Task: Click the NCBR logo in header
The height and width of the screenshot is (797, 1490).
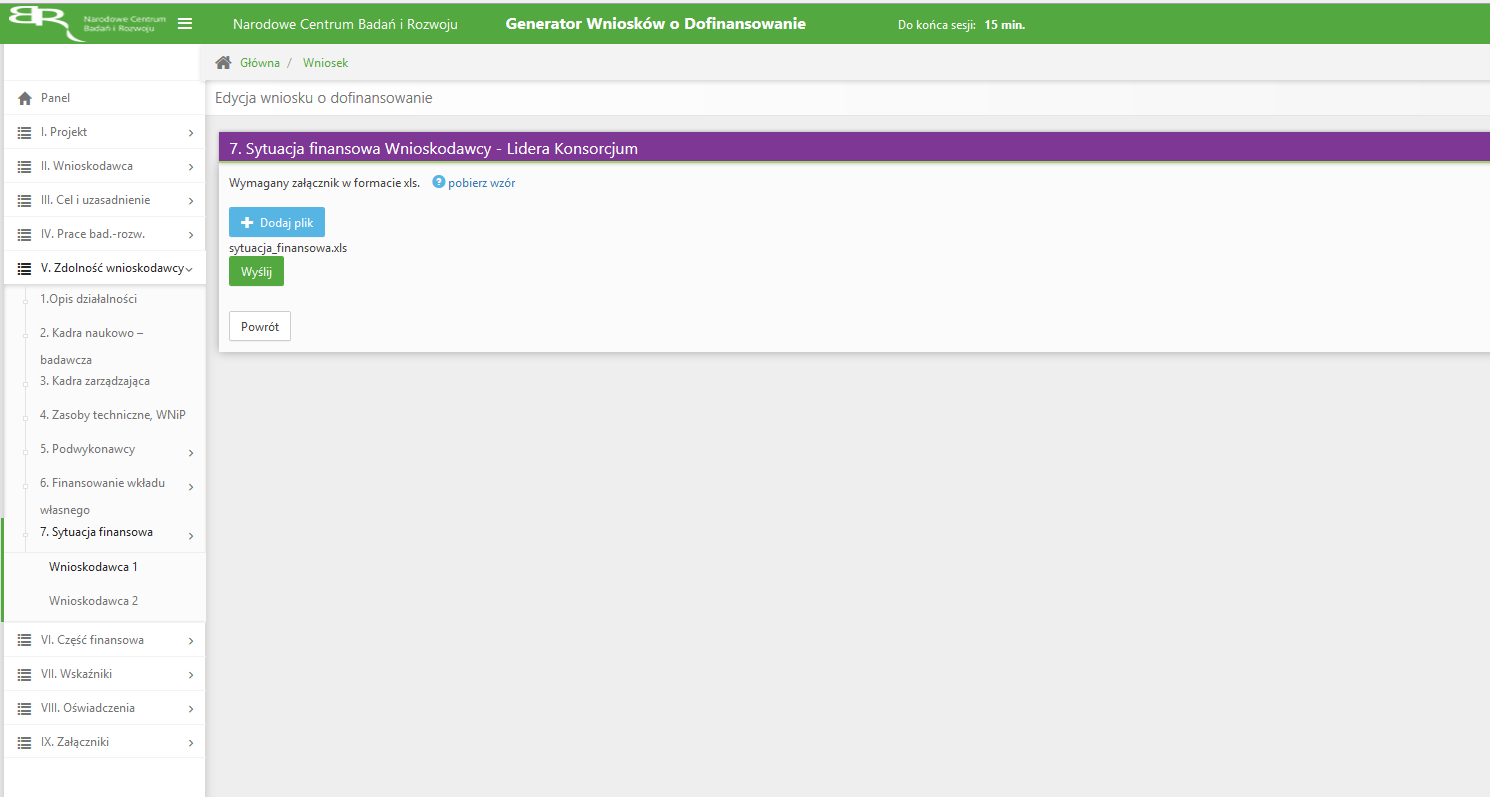Action: point(87,23)
